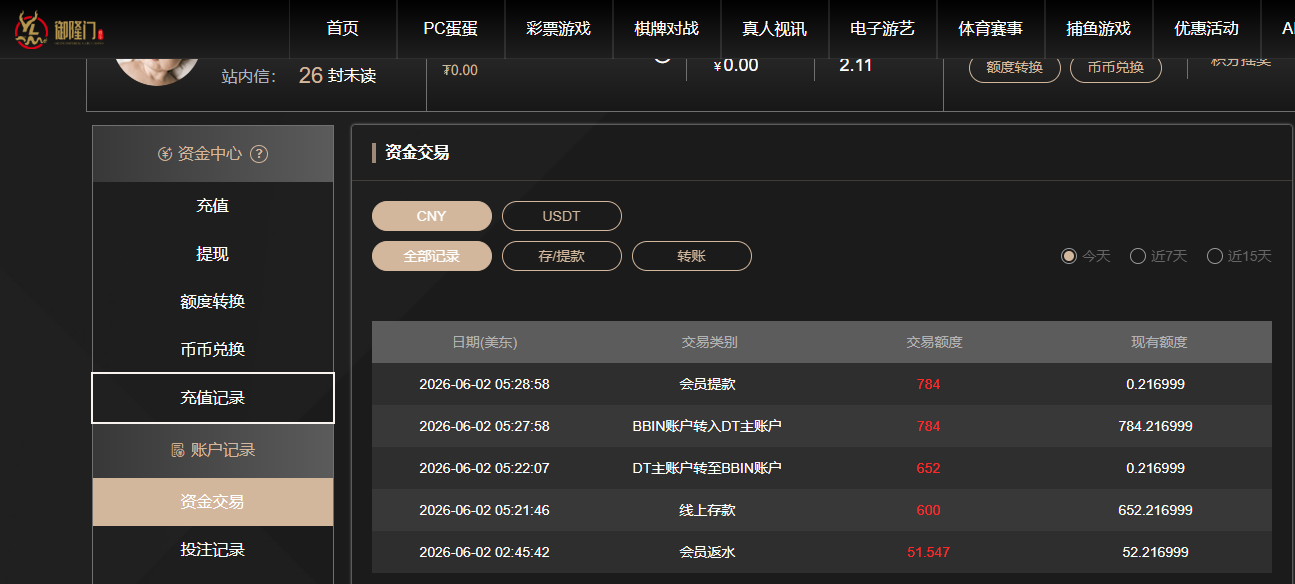Click the user avatar photo

coord(158,71)
